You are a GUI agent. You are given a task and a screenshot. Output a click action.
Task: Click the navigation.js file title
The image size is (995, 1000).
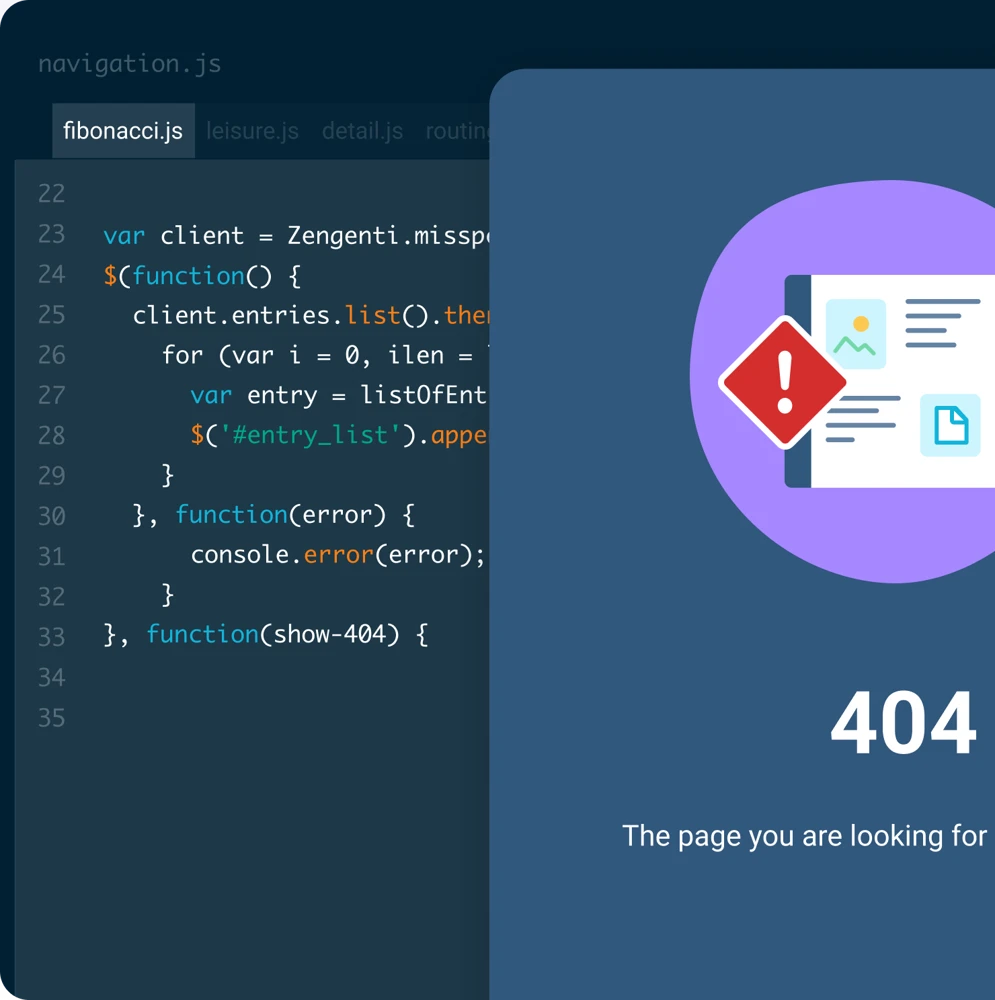[x=129, y=64]
